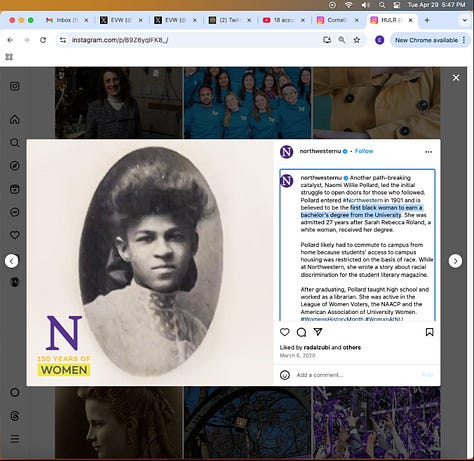Like the post with heart icon
474x461 pixels.
tap(285, 332)
